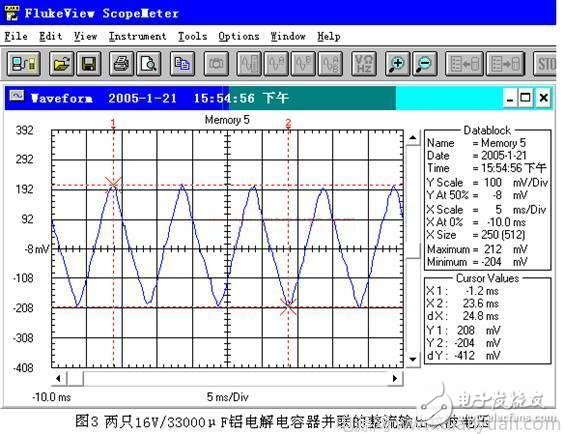Click the waveform A toolbar icon
564x434 pixels.
[276, 64]
